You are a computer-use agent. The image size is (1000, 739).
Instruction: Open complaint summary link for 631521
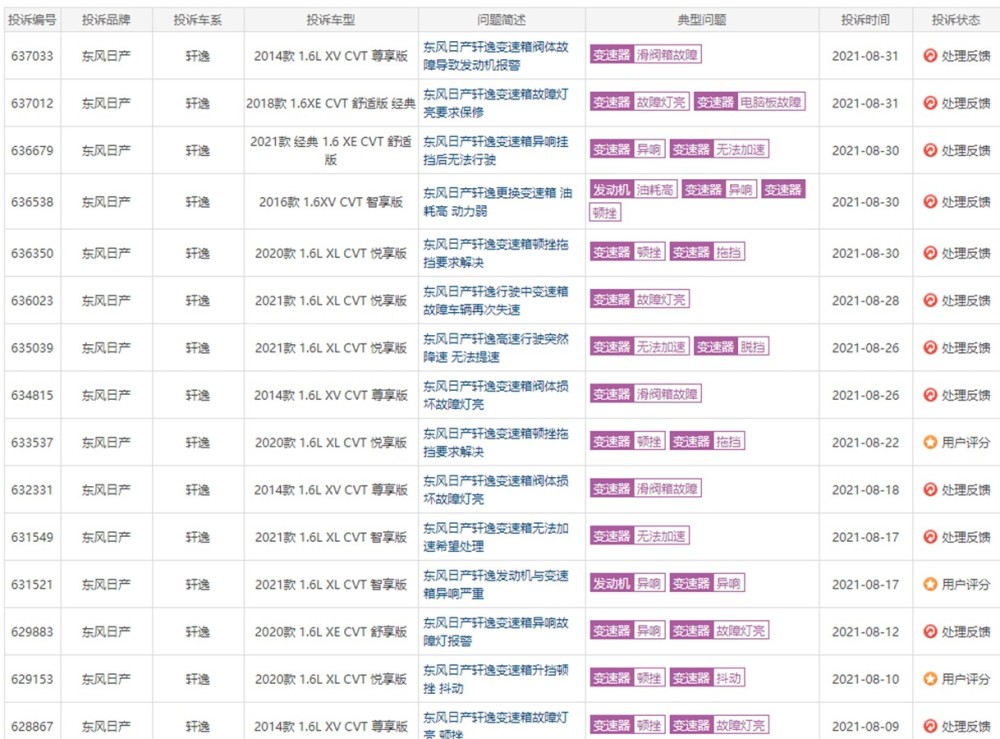pos(496,584)
